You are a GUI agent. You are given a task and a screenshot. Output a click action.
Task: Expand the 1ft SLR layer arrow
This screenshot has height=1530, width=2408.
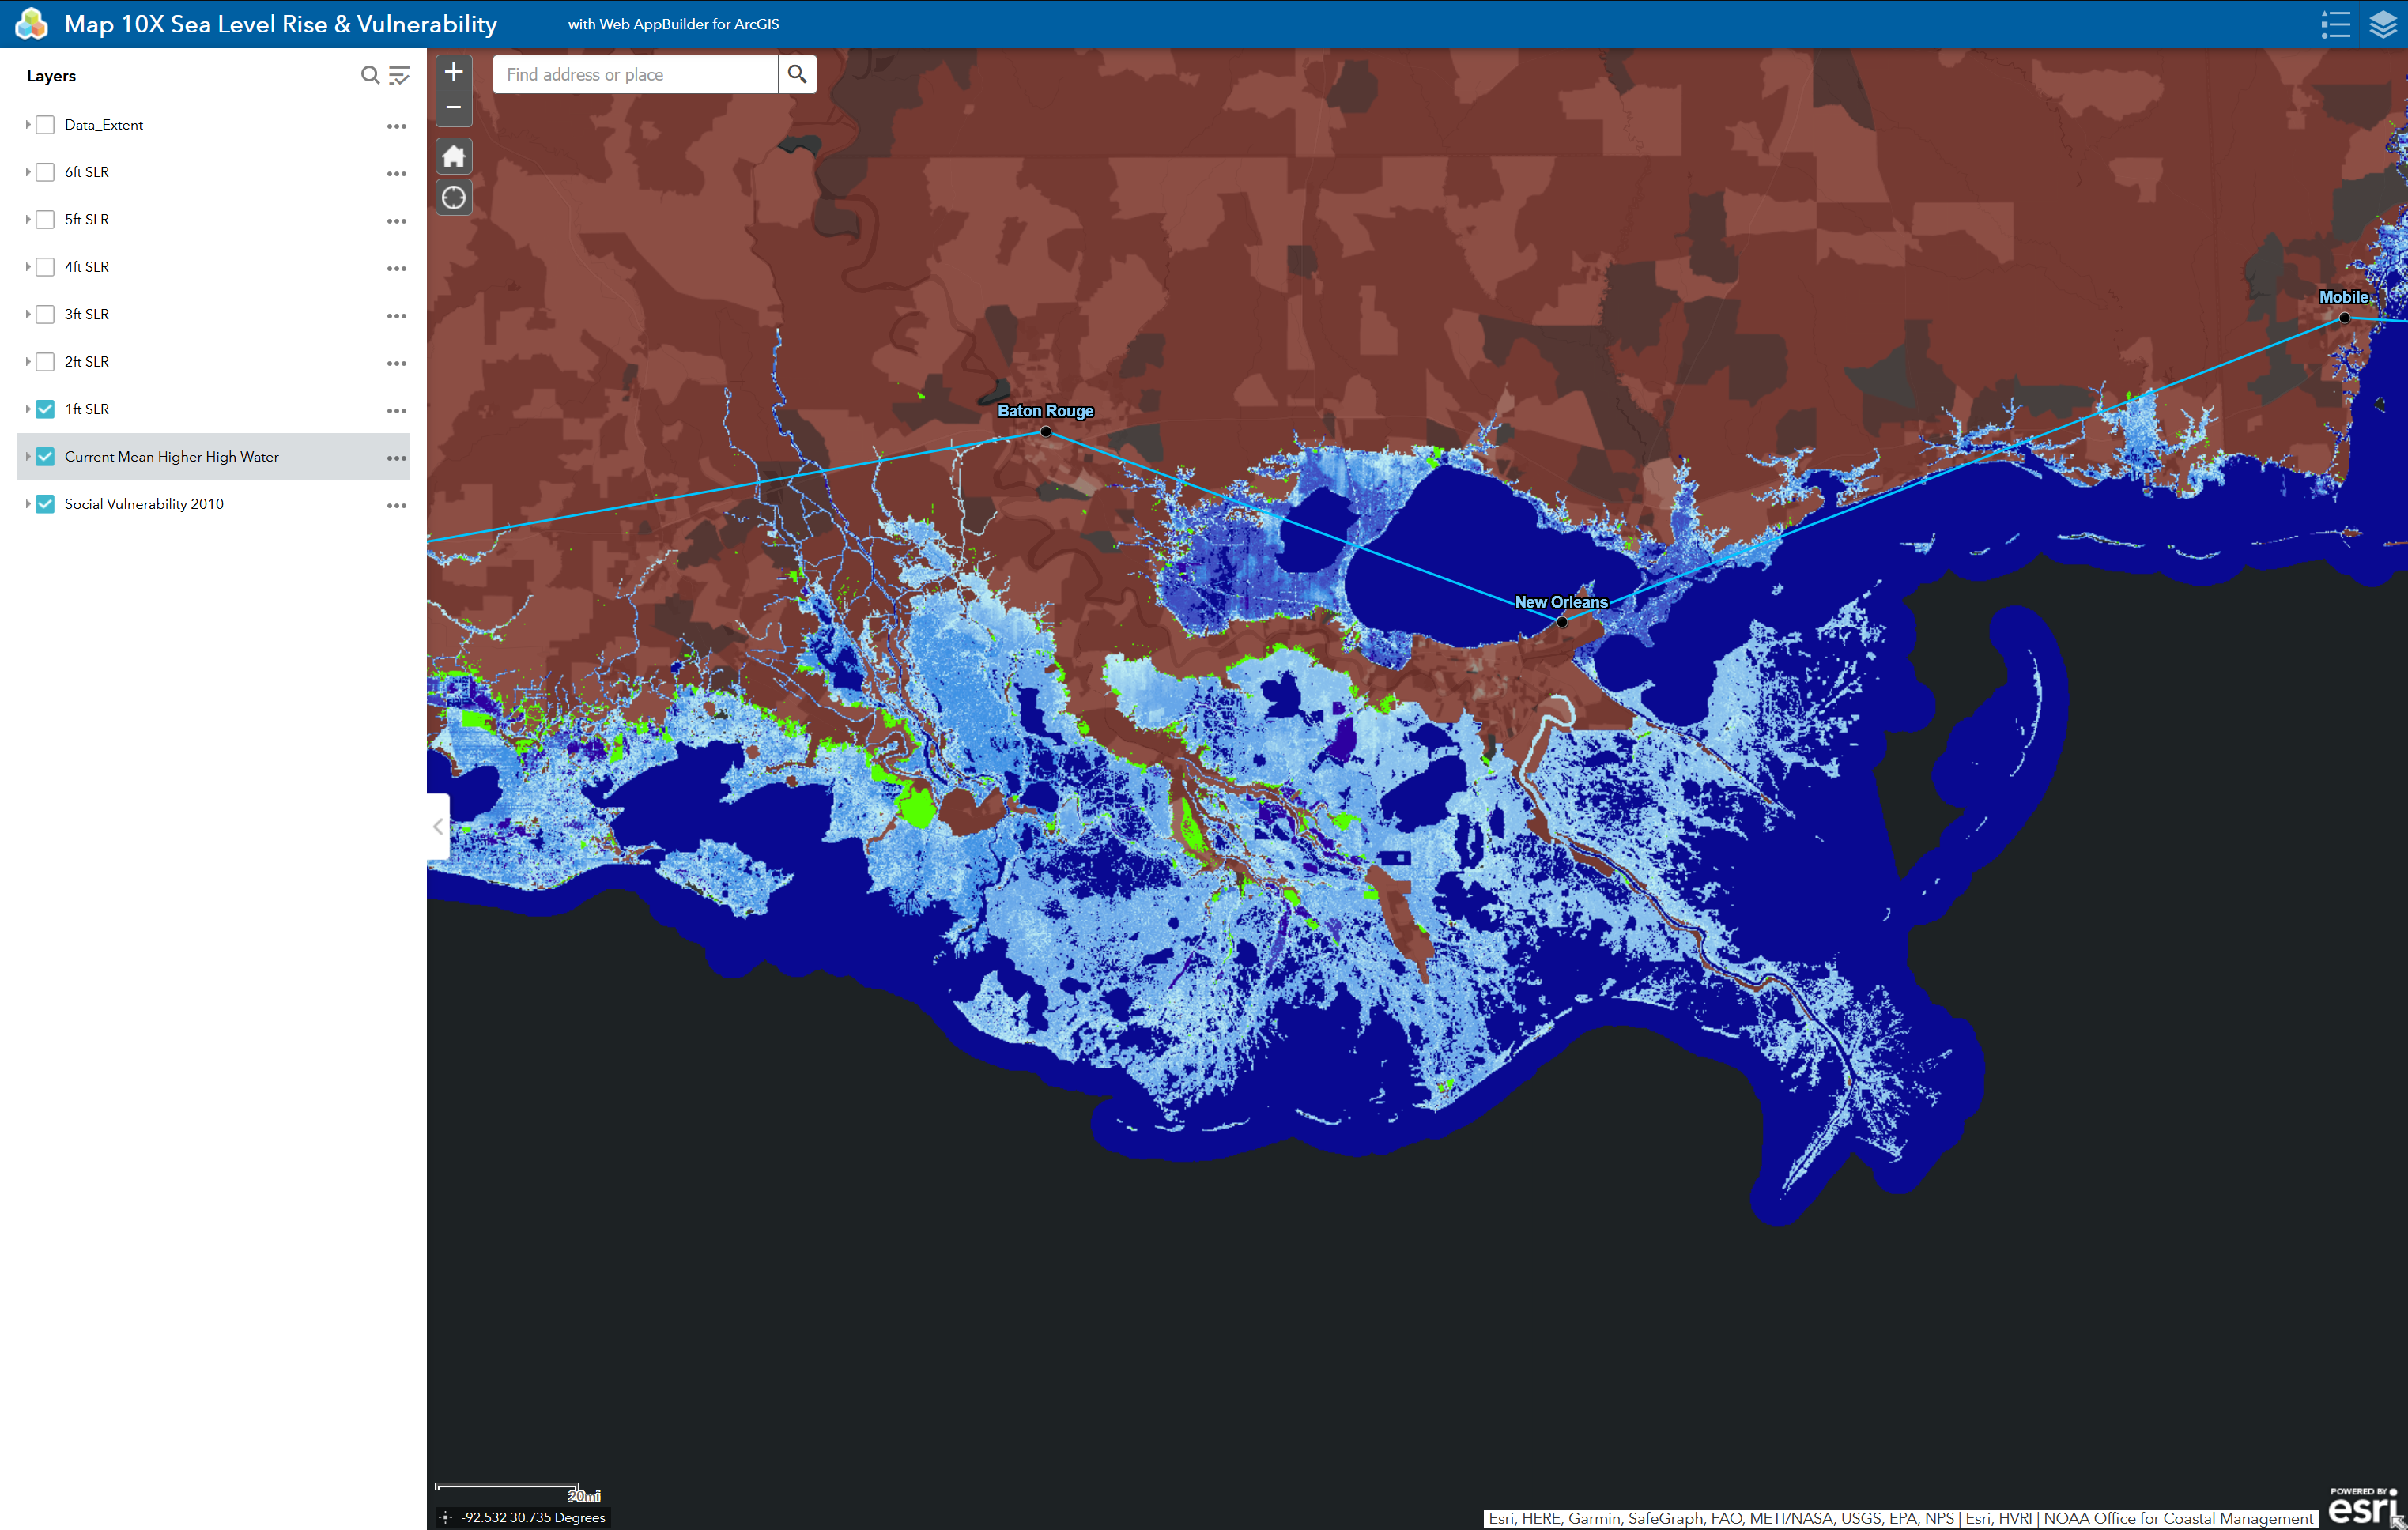tap(27, 409)
